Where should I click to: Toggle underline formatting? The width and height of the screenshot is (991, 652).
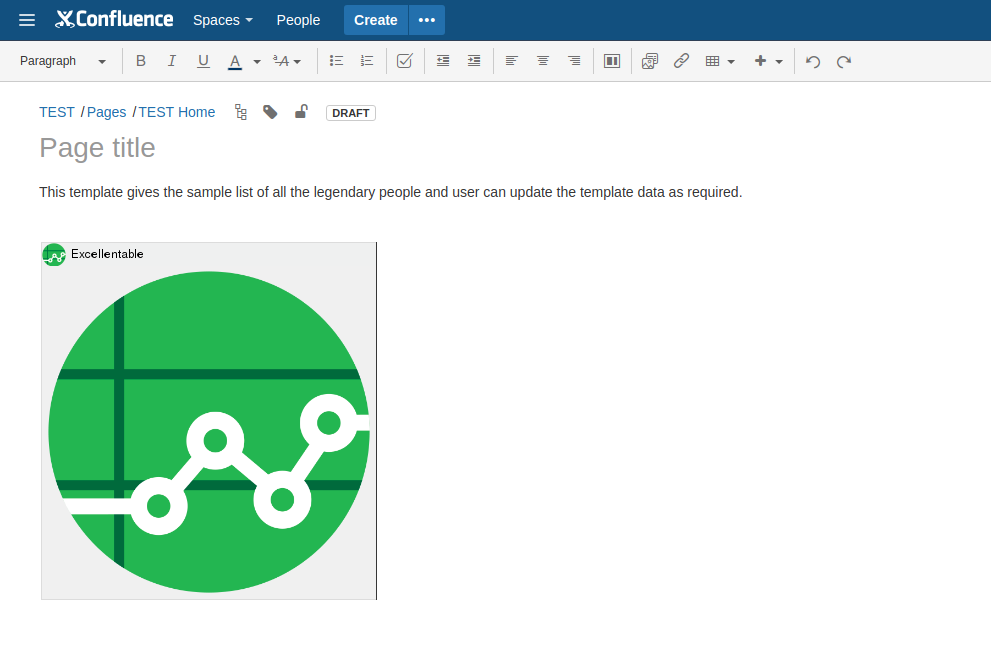(203, 61)
